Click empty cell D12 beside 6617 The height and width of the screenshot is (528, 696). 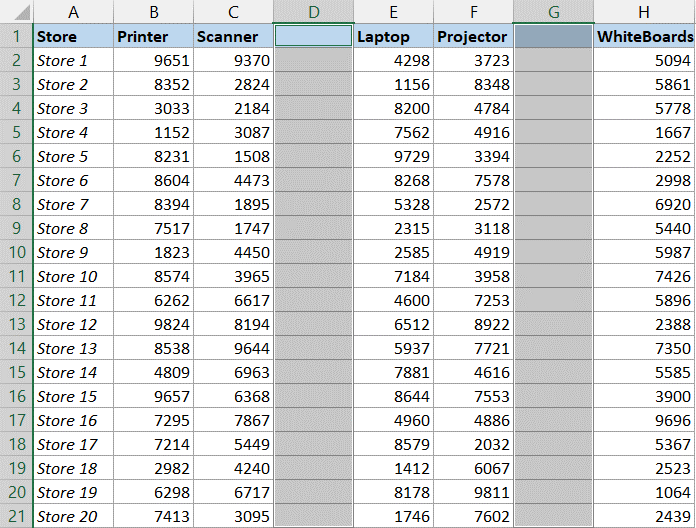(313, 300)
